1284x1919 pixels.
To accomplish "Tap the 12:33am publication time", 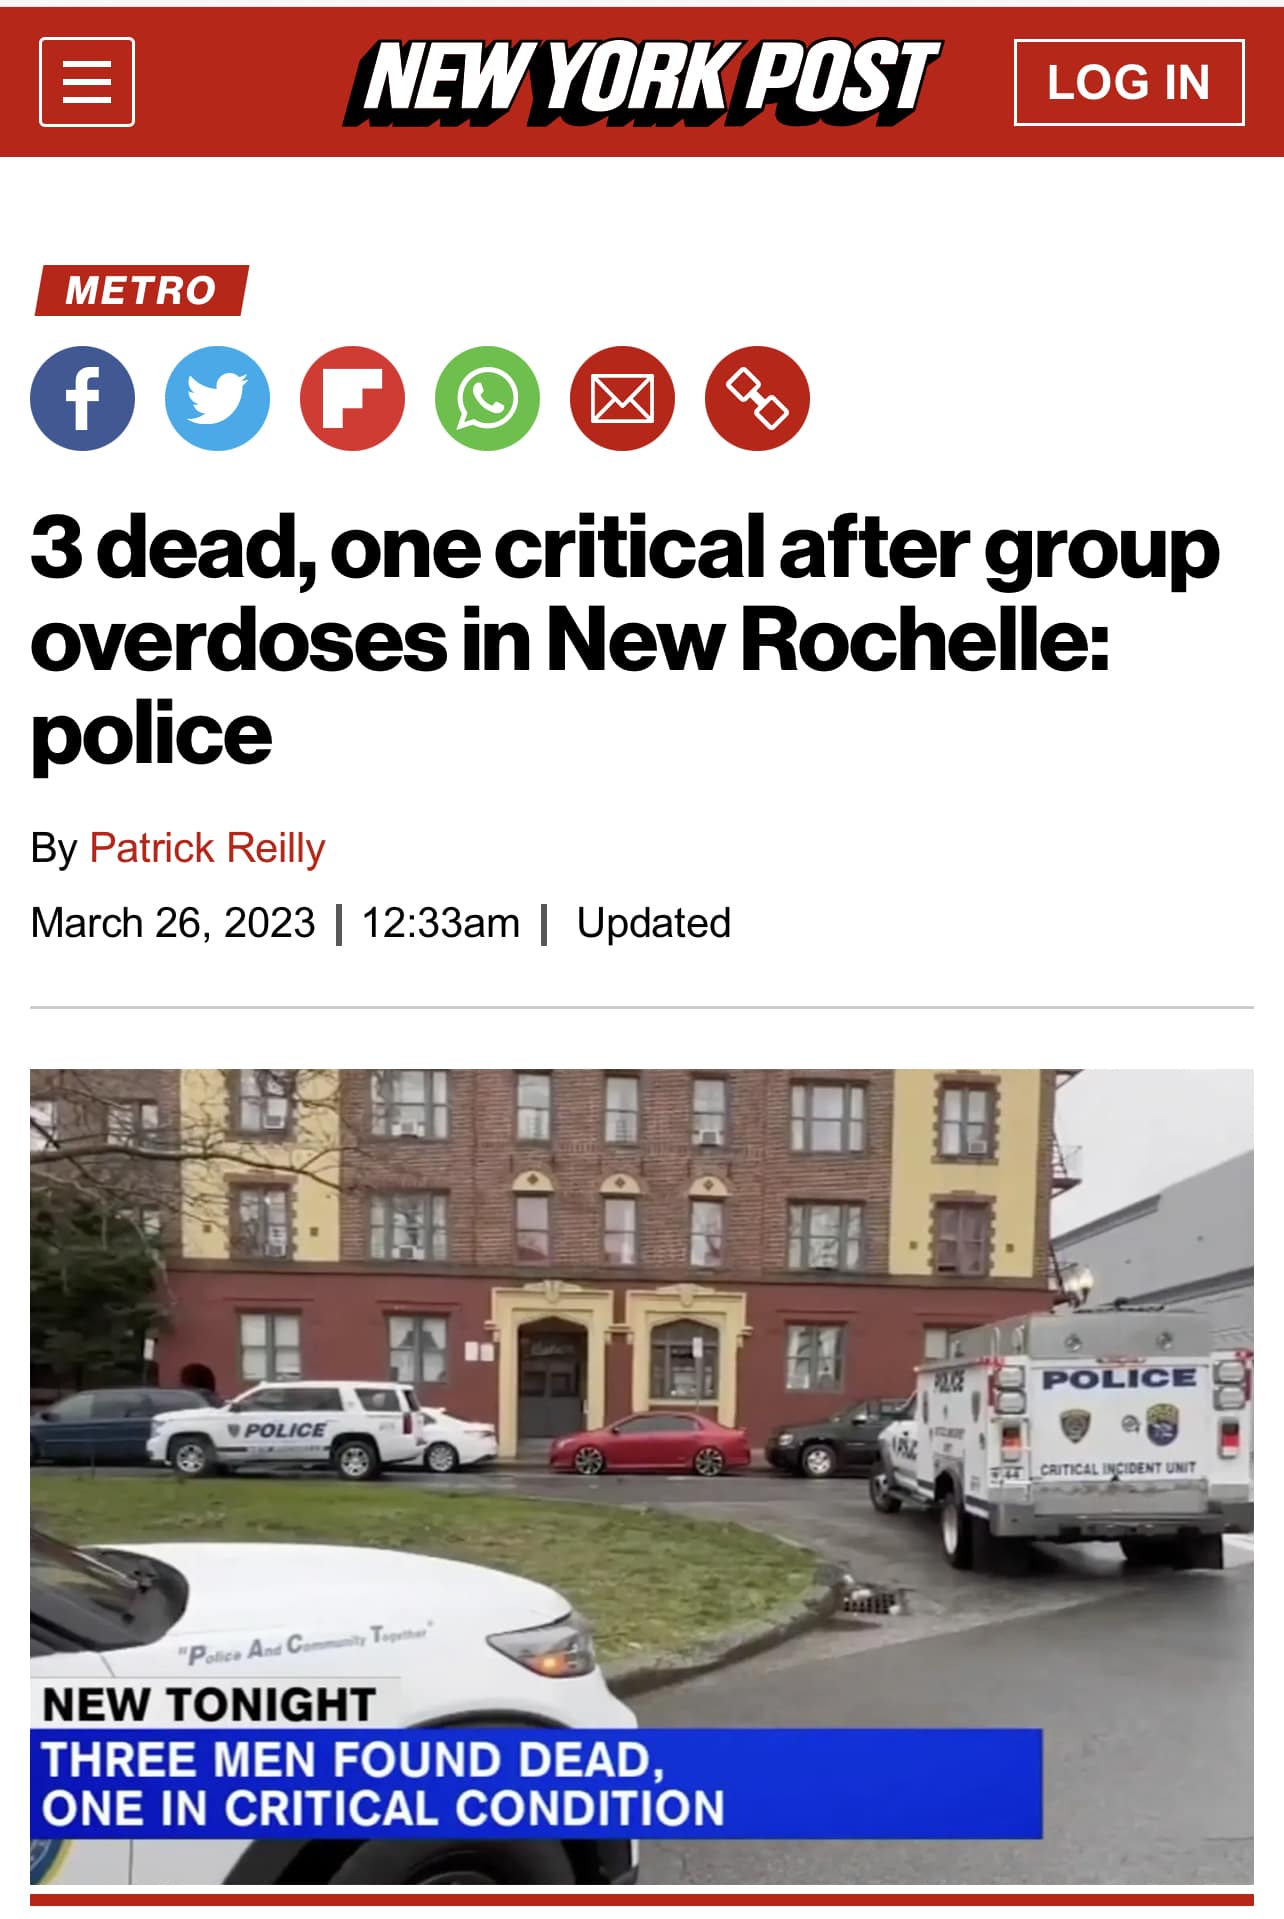I will click(x=441, y=923).
